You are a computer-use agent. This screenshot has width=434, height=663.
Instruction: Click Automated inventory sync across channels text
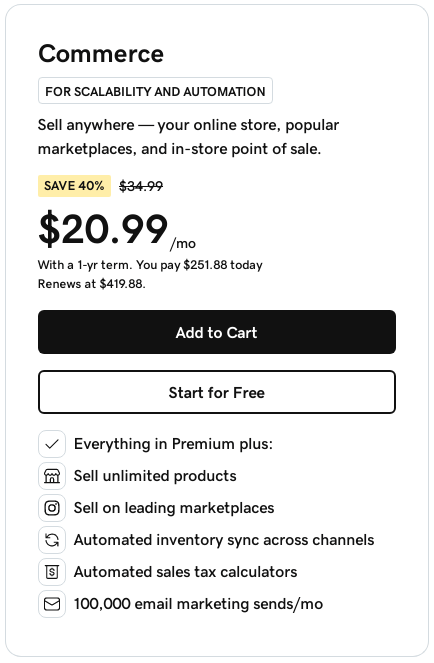click(x=224, y=540)
